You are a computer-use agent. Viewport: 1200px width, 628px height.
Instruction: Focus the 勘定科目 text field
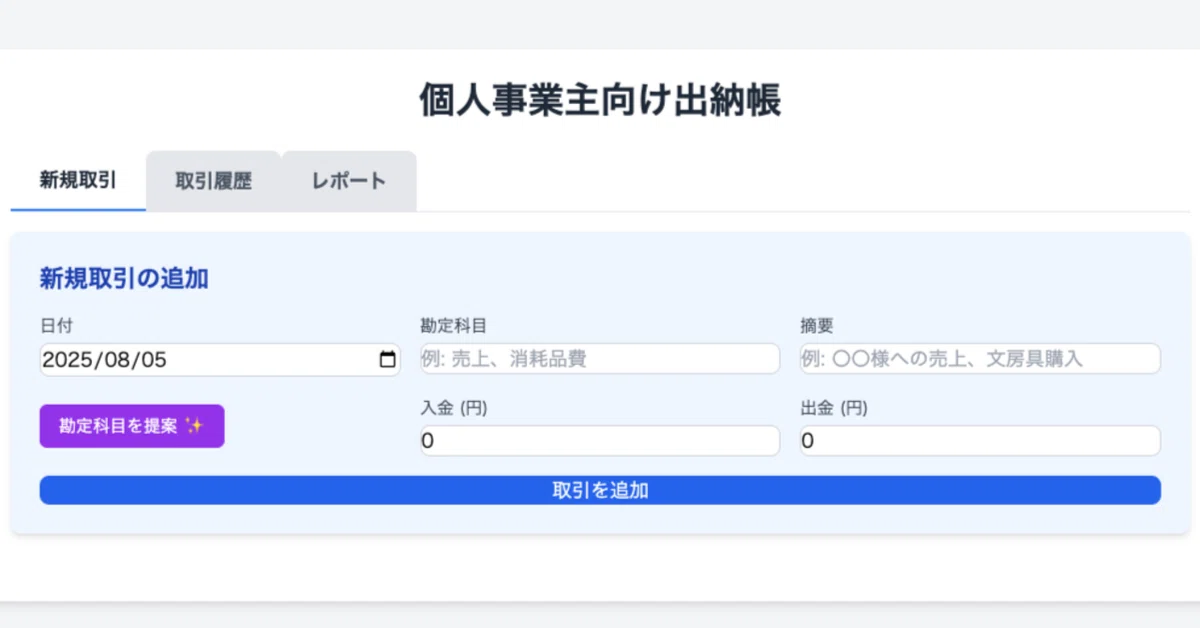tap(600, 359)
